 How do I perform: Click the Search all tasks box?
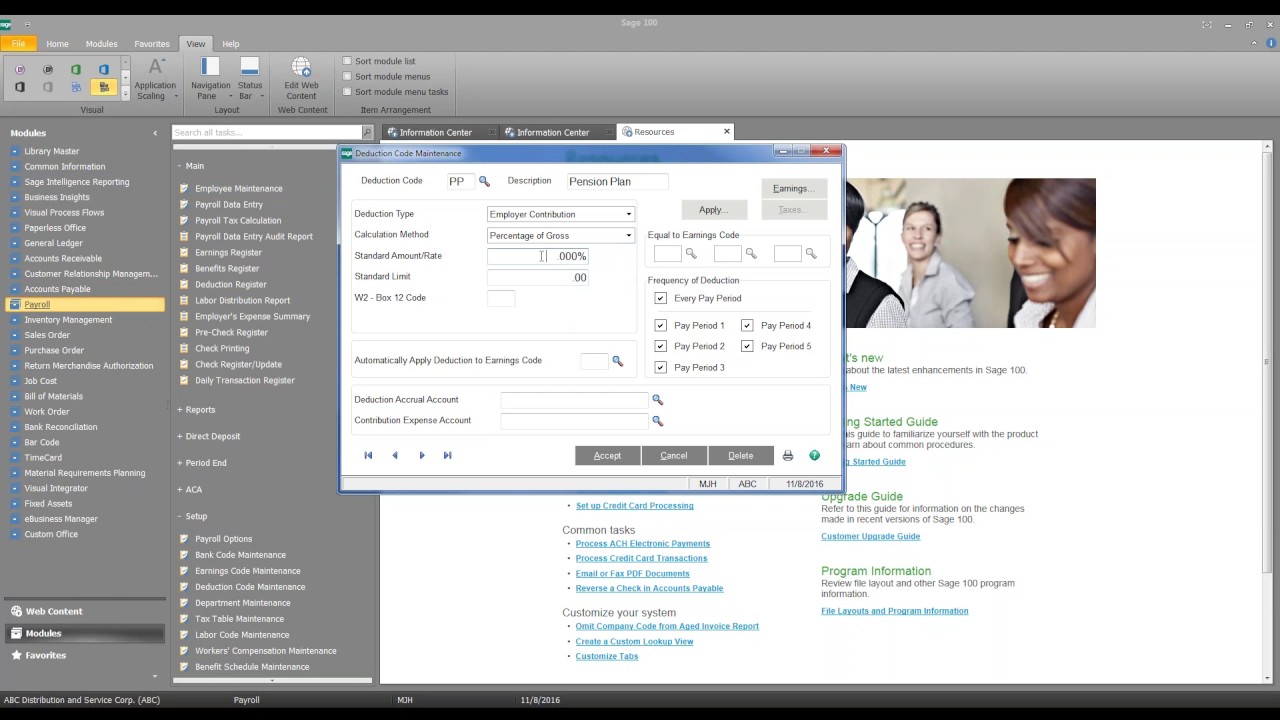point(266,132)
